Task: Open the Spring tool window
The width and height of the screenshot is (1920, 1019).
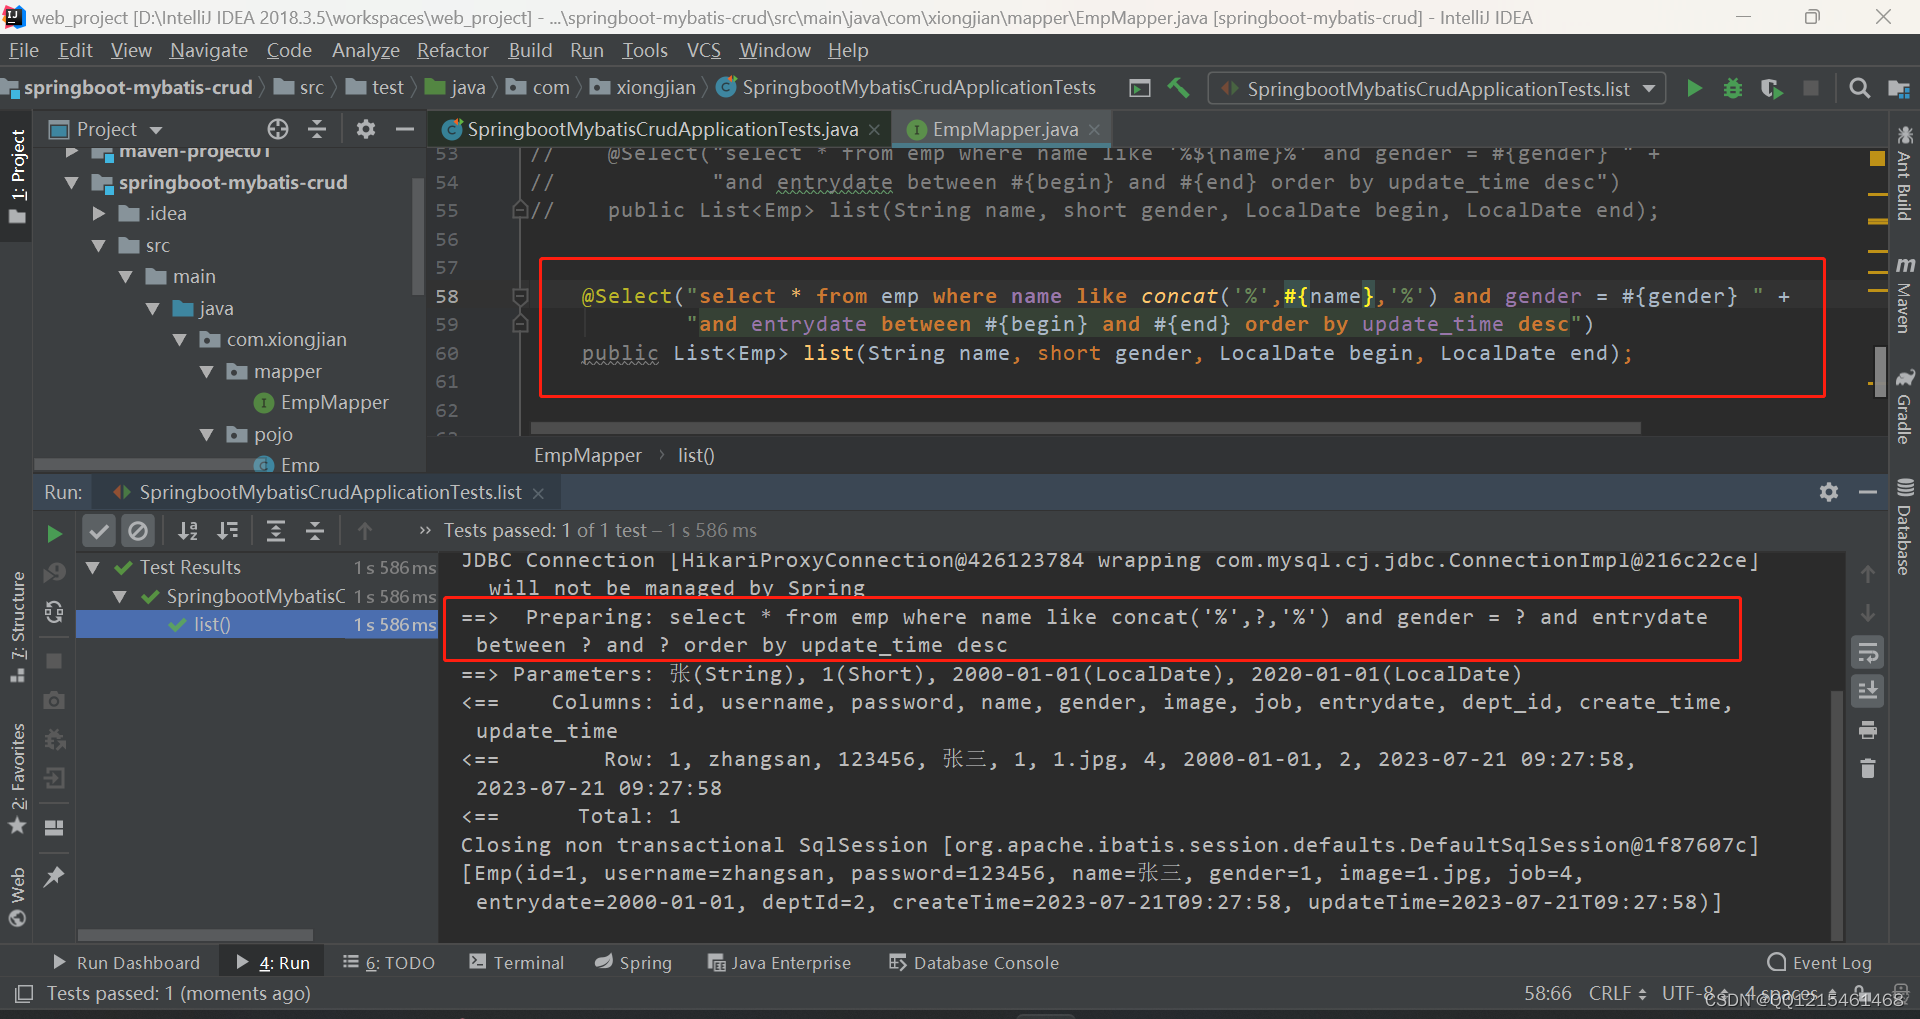Action: (633, 962)
